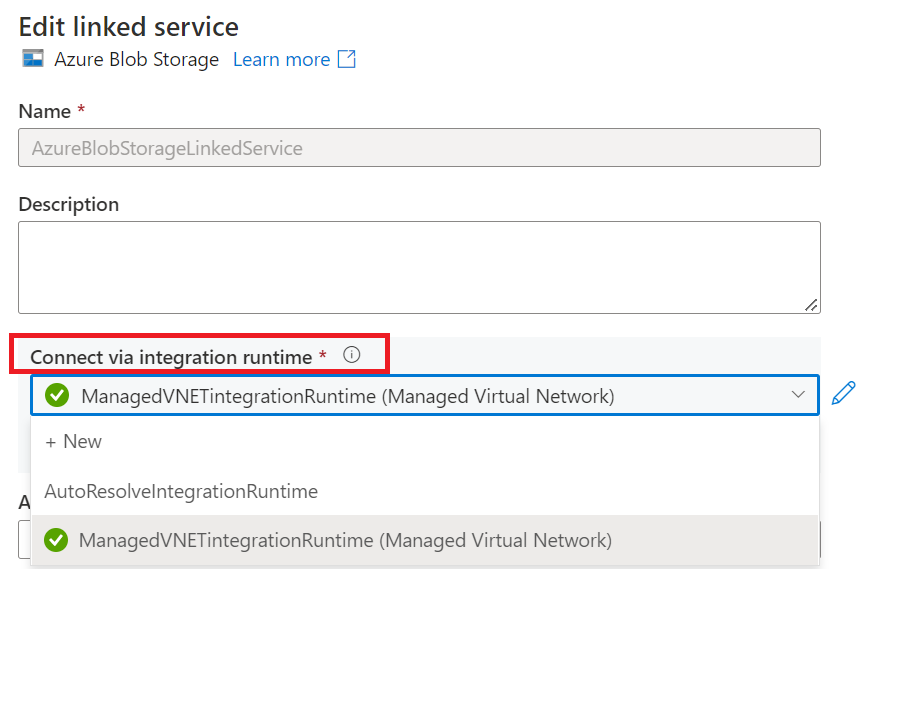The width and height of the screenshot is (922, 703).
Task: Click the Name input field
Action: [419, 148]
